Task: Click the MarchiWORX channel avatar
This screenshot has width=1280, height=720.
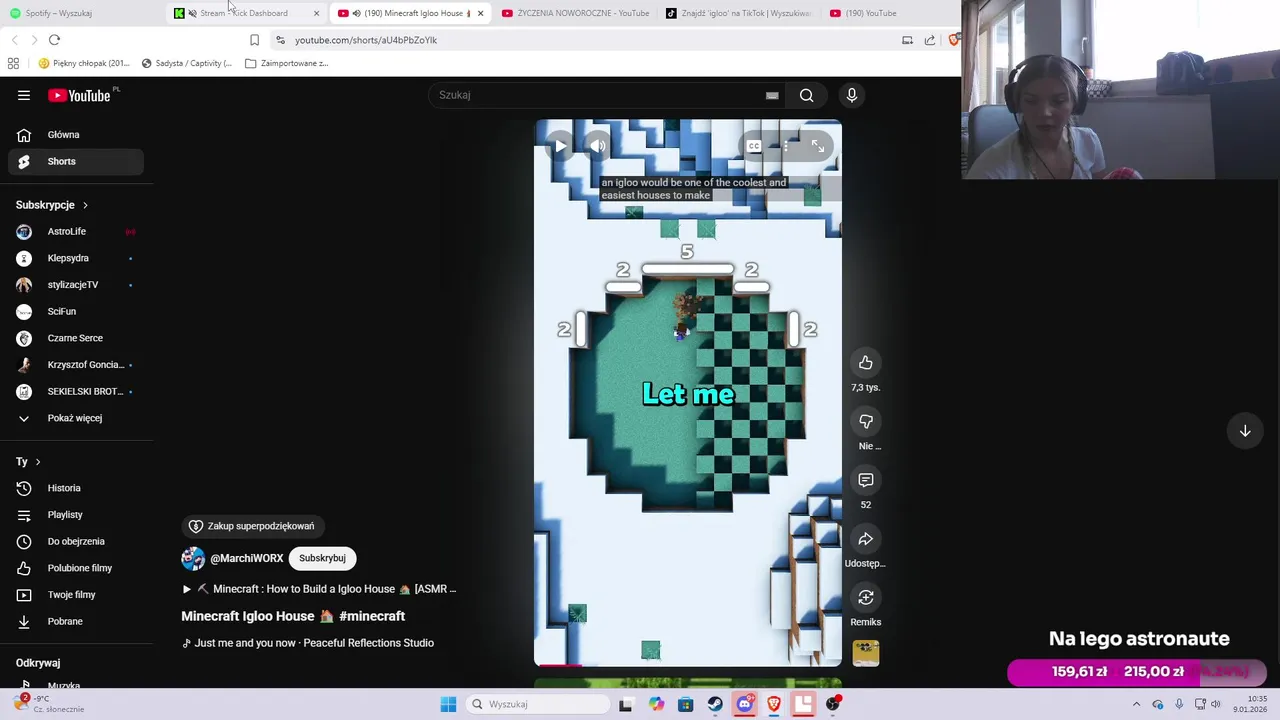Action: 193,558
